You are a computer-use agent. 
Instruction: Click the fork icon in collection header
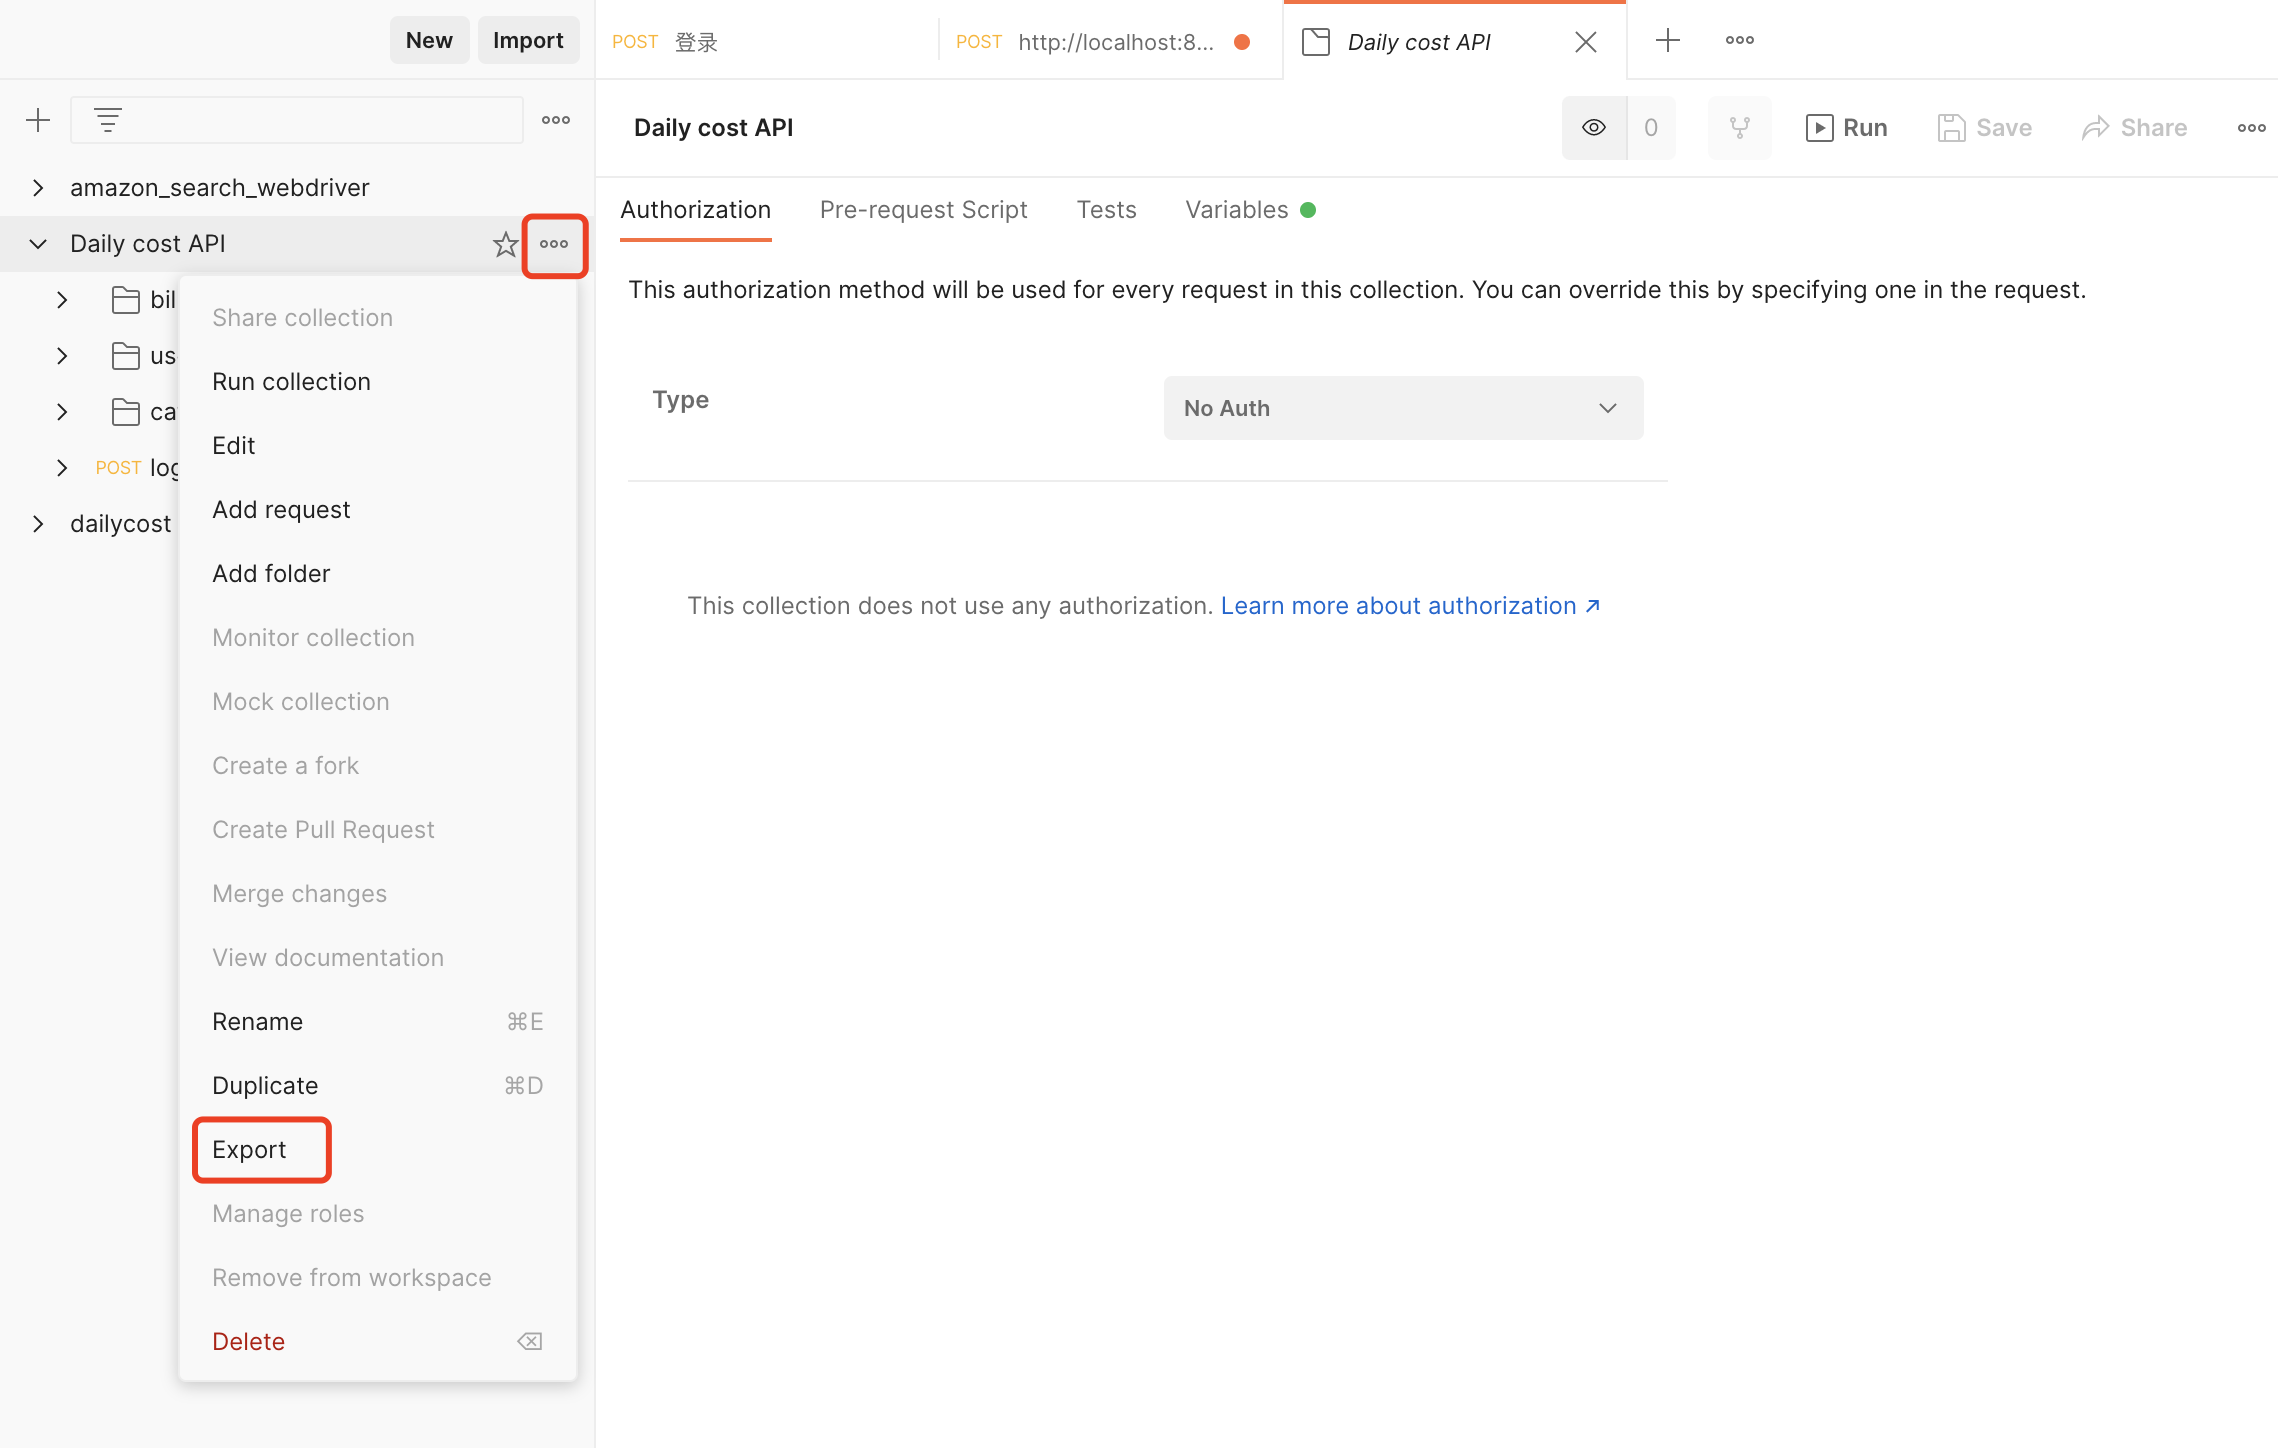(x=1739, y=128)
